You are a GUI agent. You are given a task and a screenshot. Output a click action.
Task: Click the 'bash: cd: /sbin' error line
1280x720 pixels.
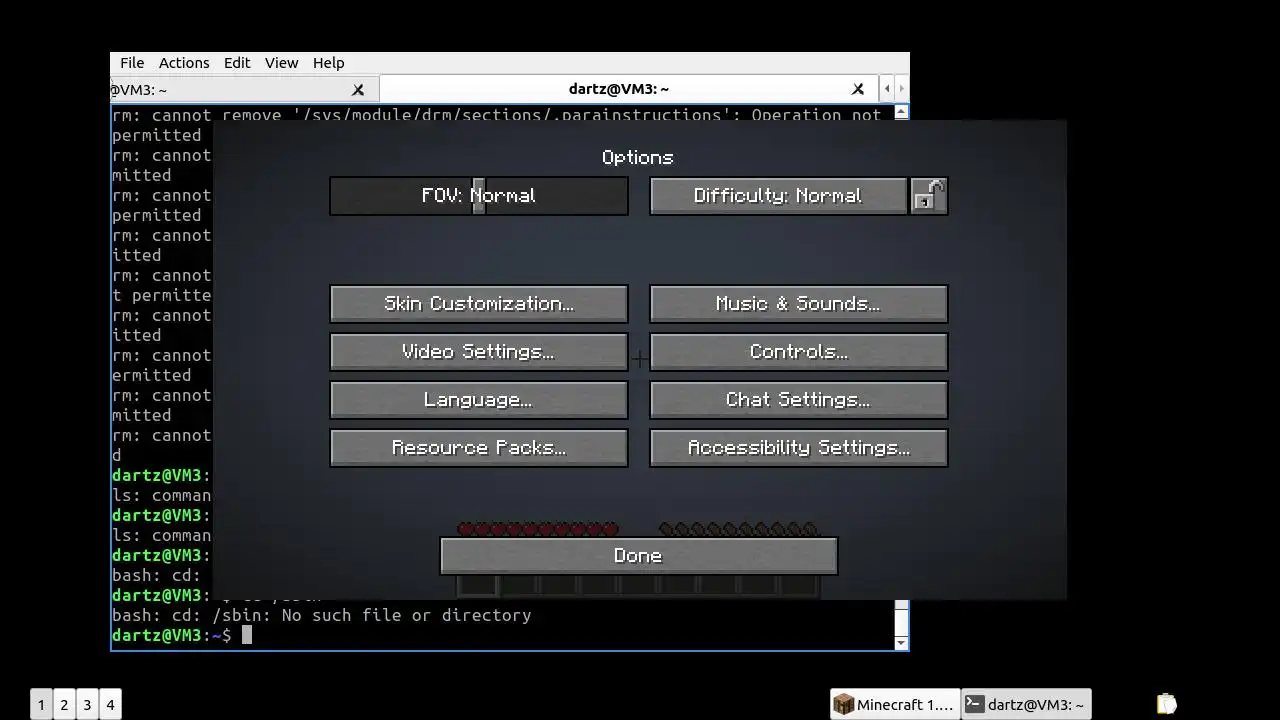tap(322, 615)
